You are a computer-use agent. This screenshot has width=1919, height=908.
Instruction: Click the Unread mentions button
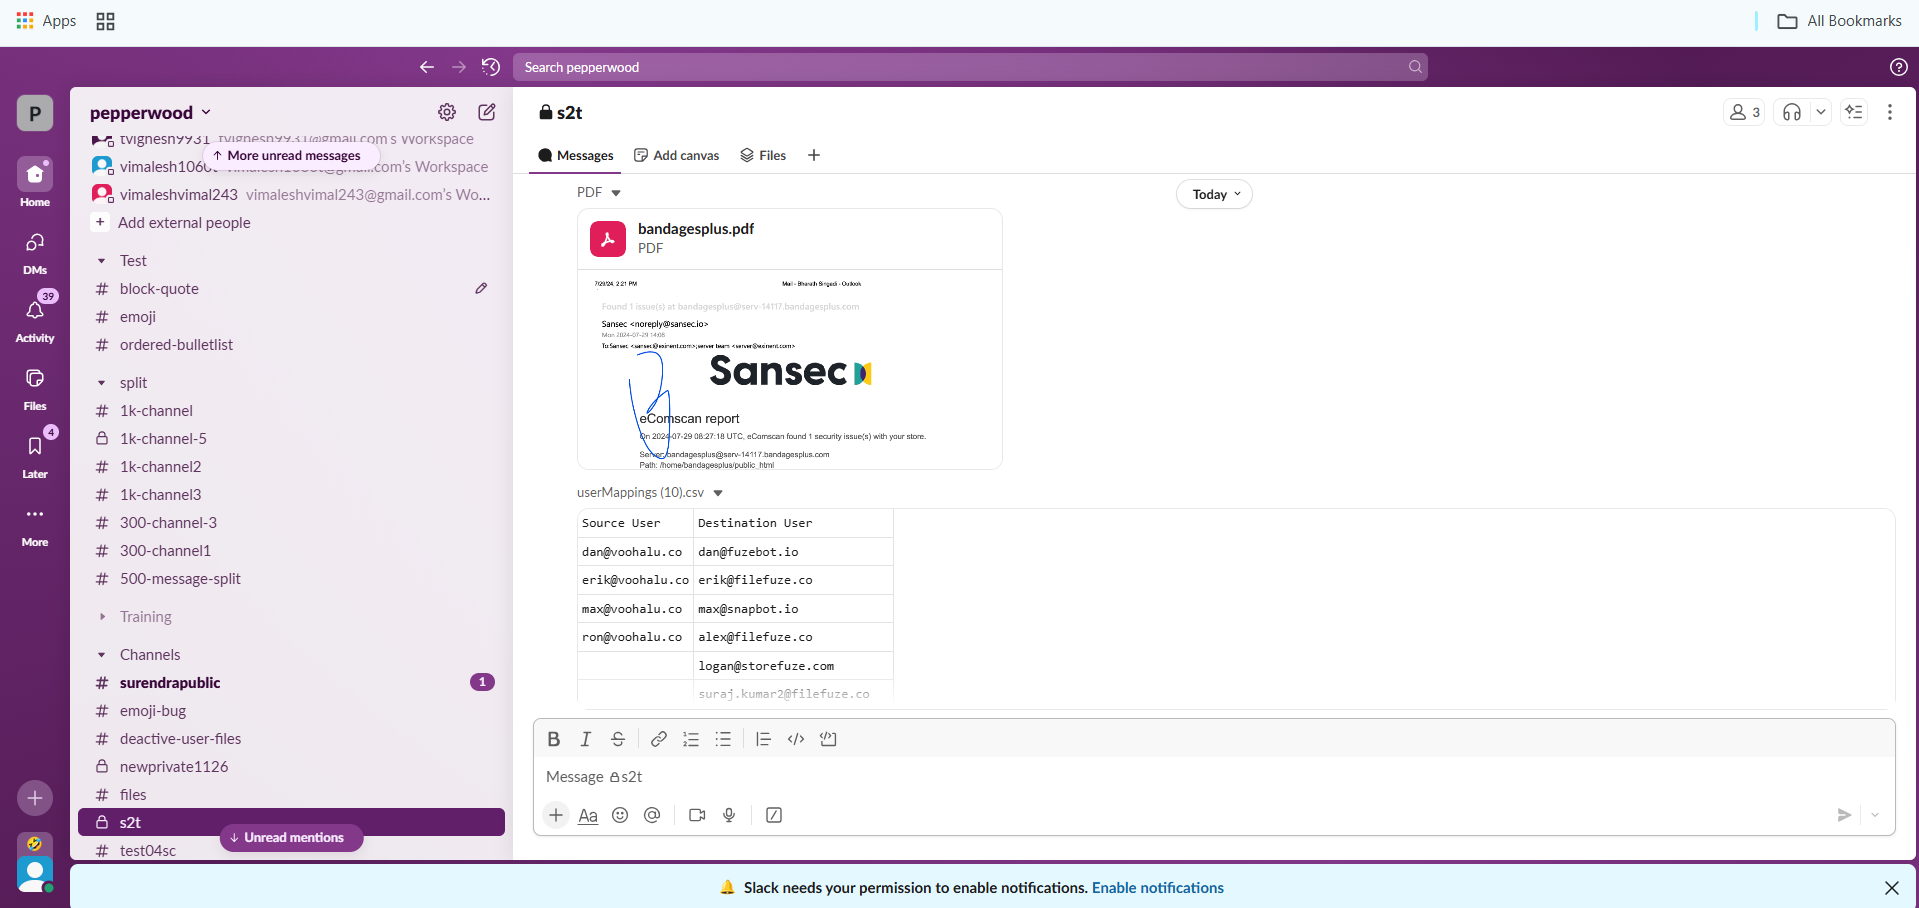[x=292, y=838]
